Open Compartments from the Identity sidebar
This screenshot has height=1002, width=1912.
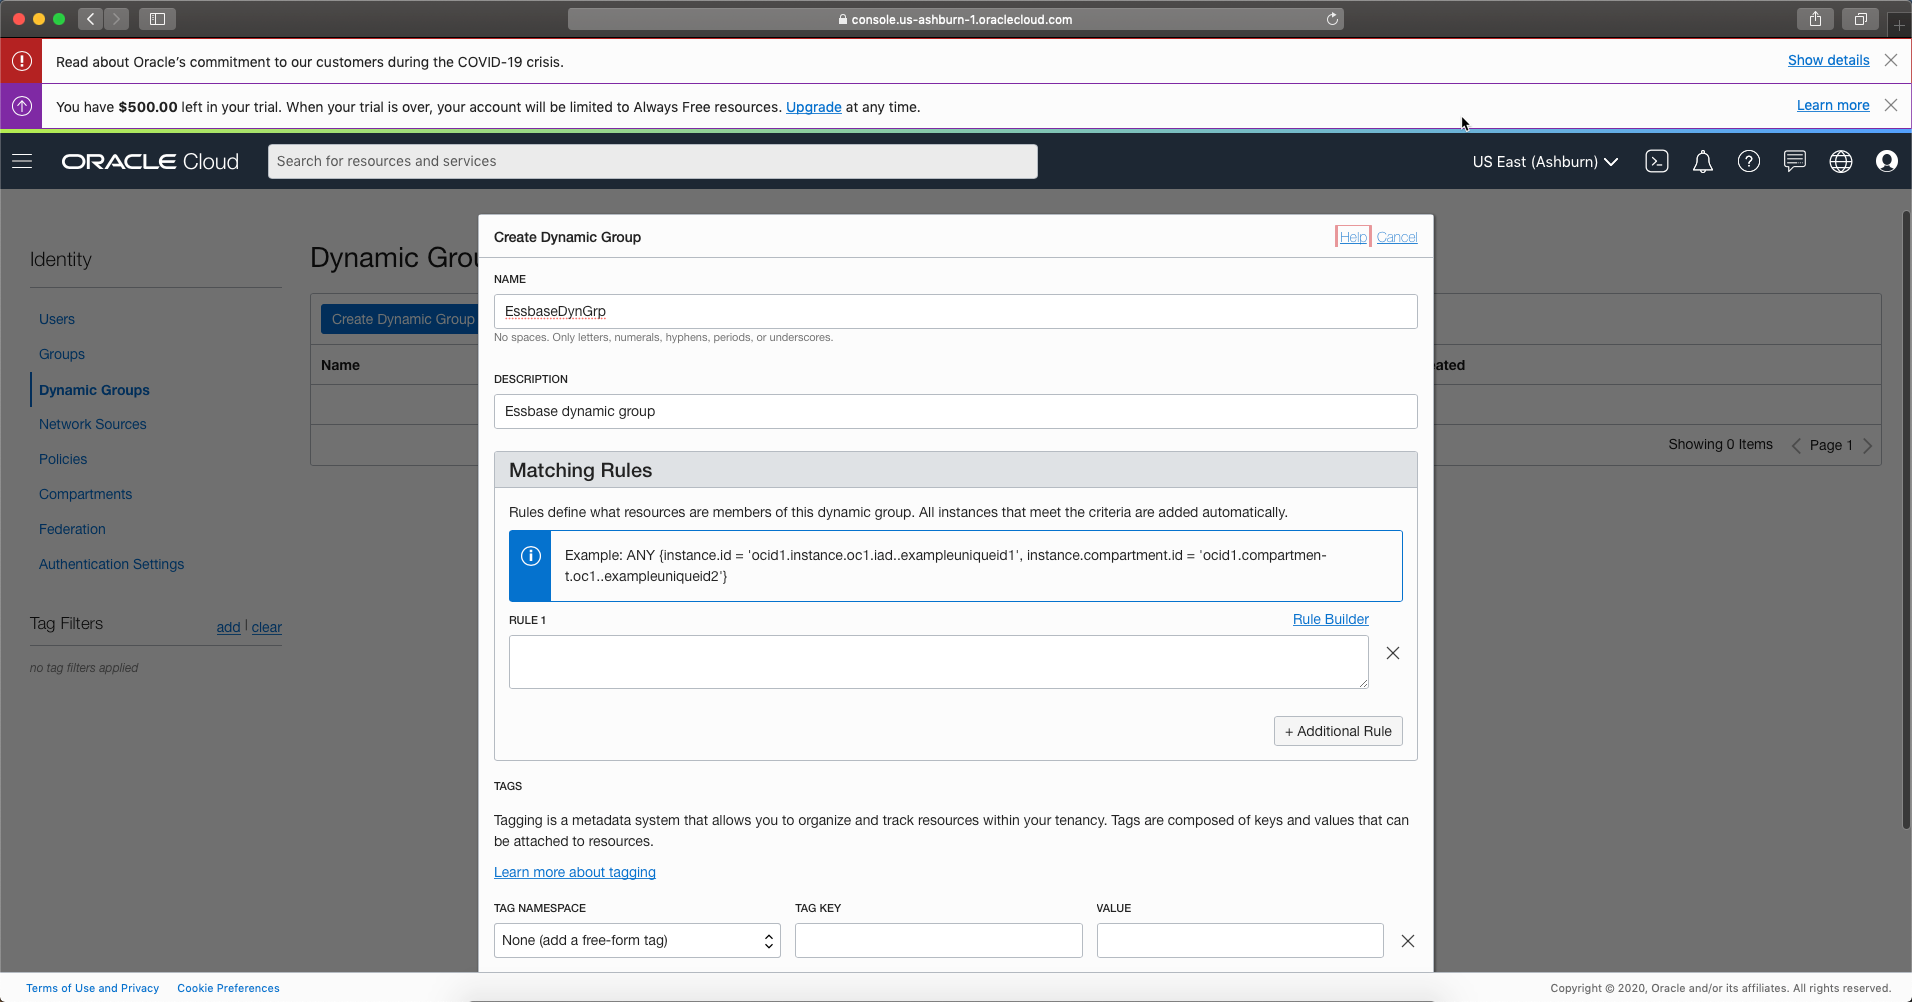85,494
